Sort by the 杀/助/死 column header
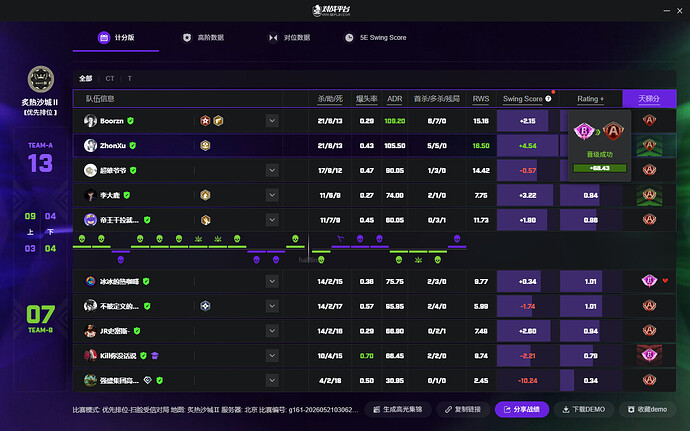 330,99
